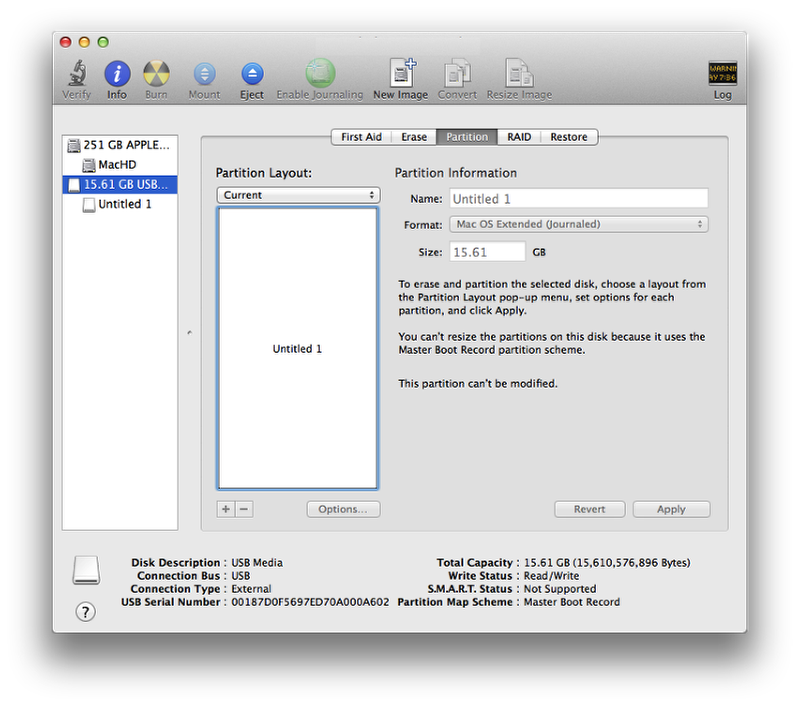Click the Apply button
800x707 pixels.
671,509
